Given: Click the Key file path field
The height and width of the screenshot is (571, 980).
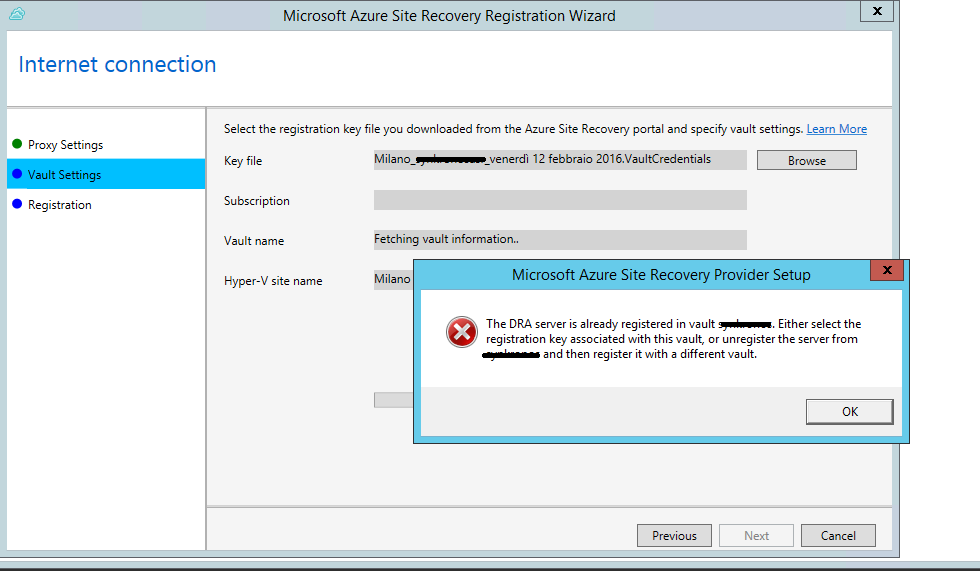Looking at the screenshot, I should [560, 160].
